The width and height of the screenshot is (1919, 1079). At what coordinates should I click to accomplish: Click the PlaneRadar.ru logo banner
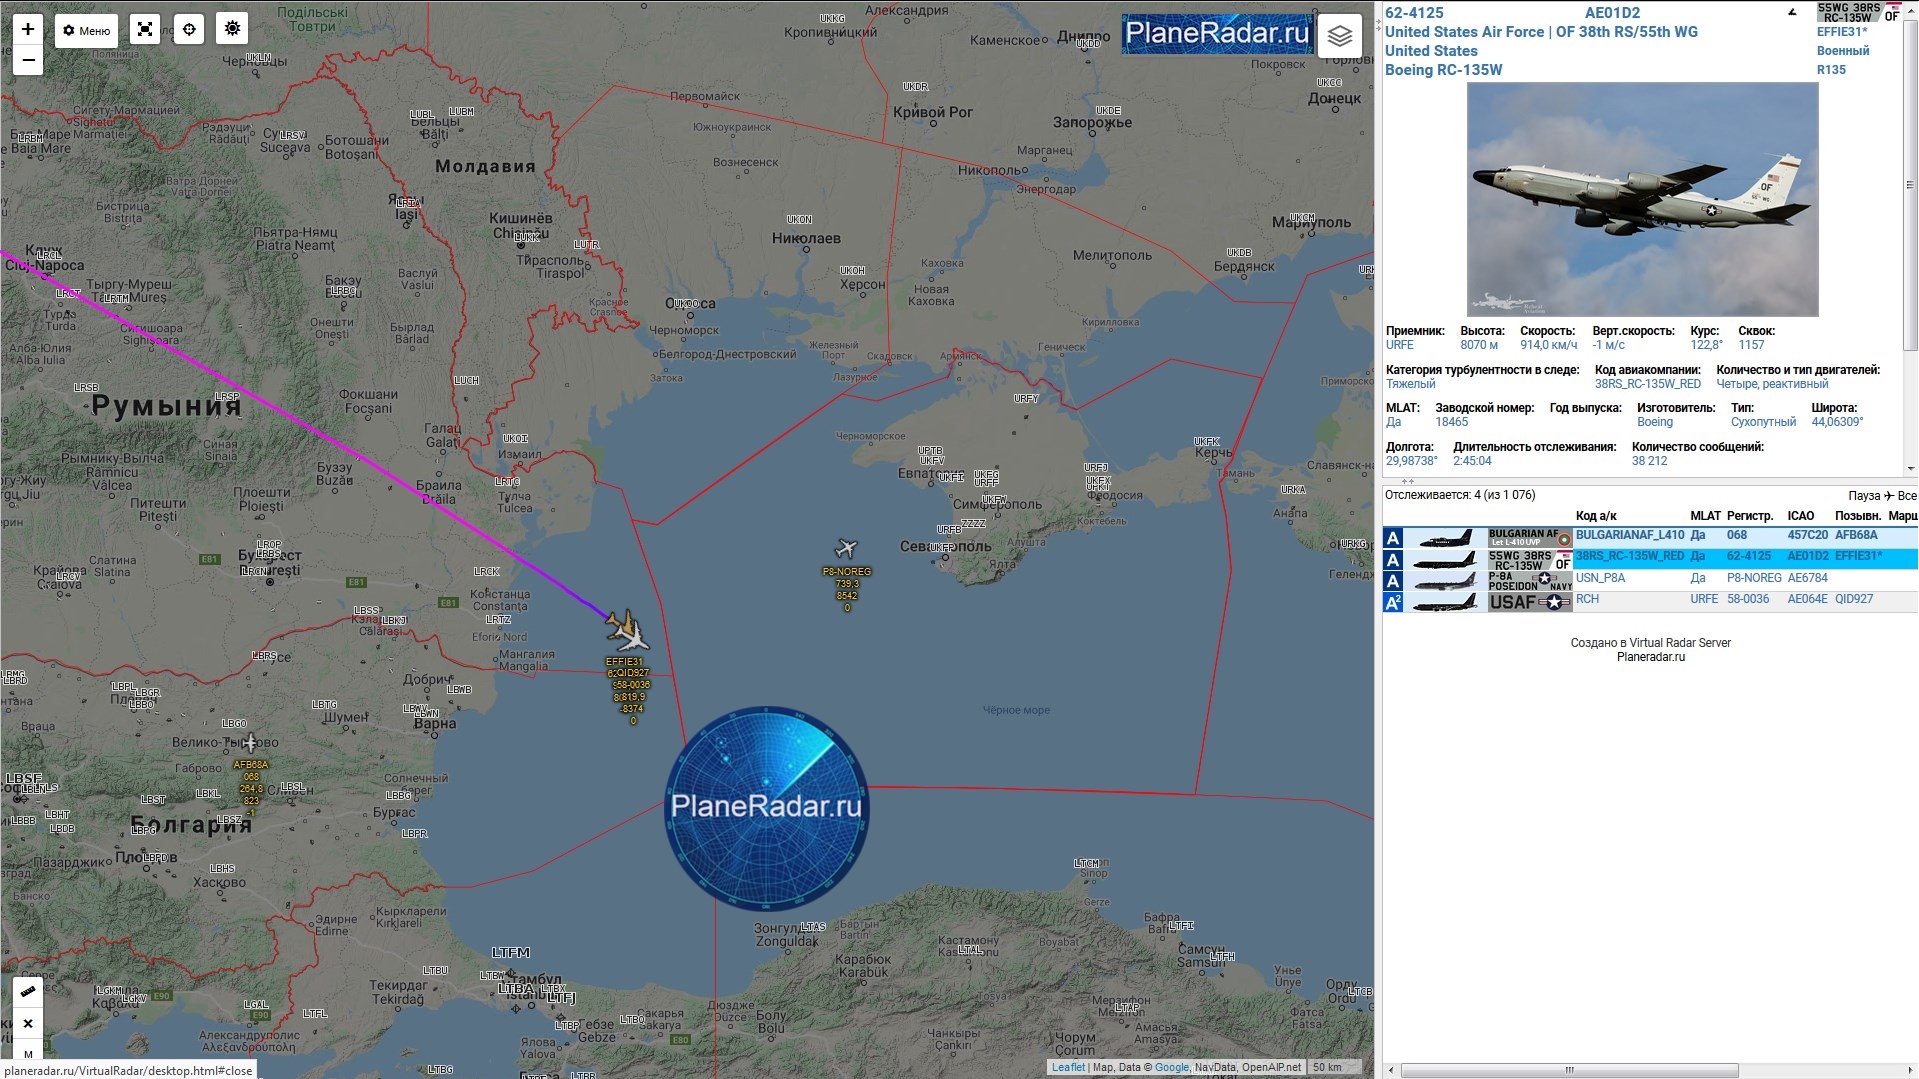[1216, 34]
